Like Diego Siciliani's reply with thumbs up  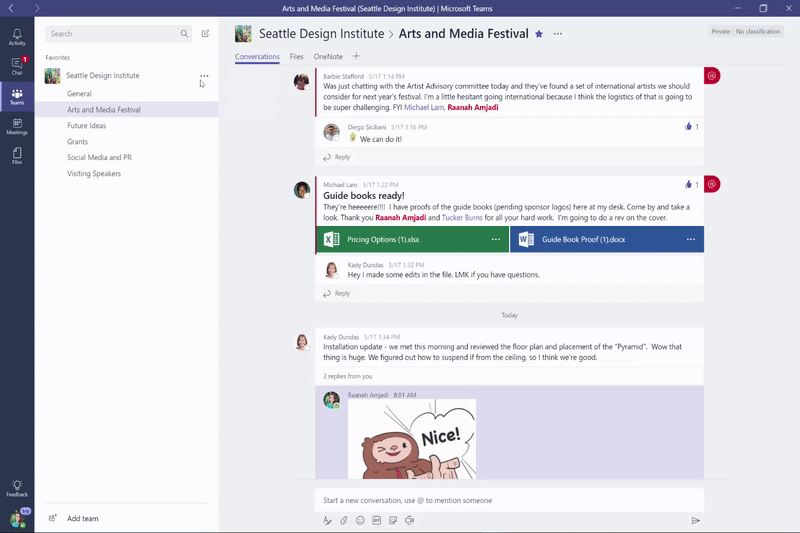688,127
